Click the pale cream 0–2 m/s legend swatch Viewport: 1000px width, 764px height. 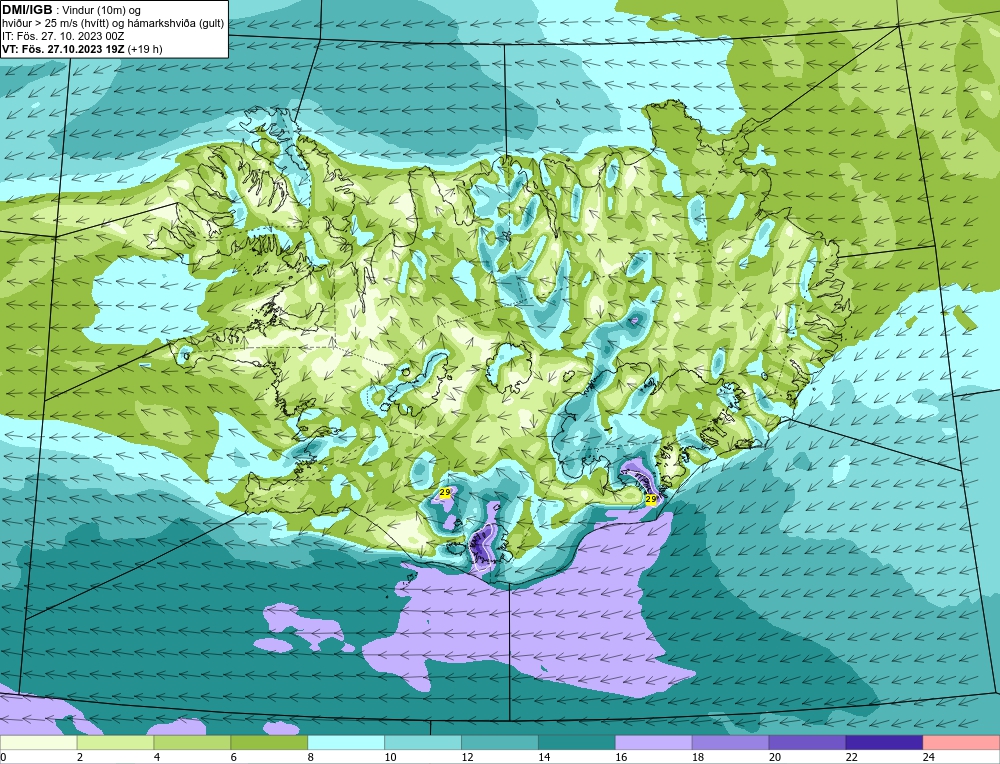point(38,743)
